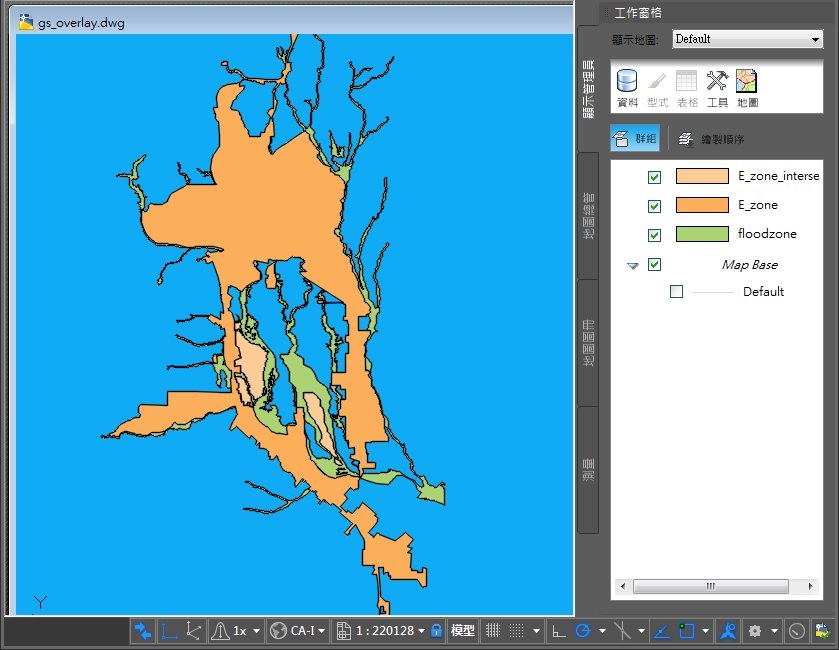Click the scale sheet icon before 1:220128

(344, 631)
